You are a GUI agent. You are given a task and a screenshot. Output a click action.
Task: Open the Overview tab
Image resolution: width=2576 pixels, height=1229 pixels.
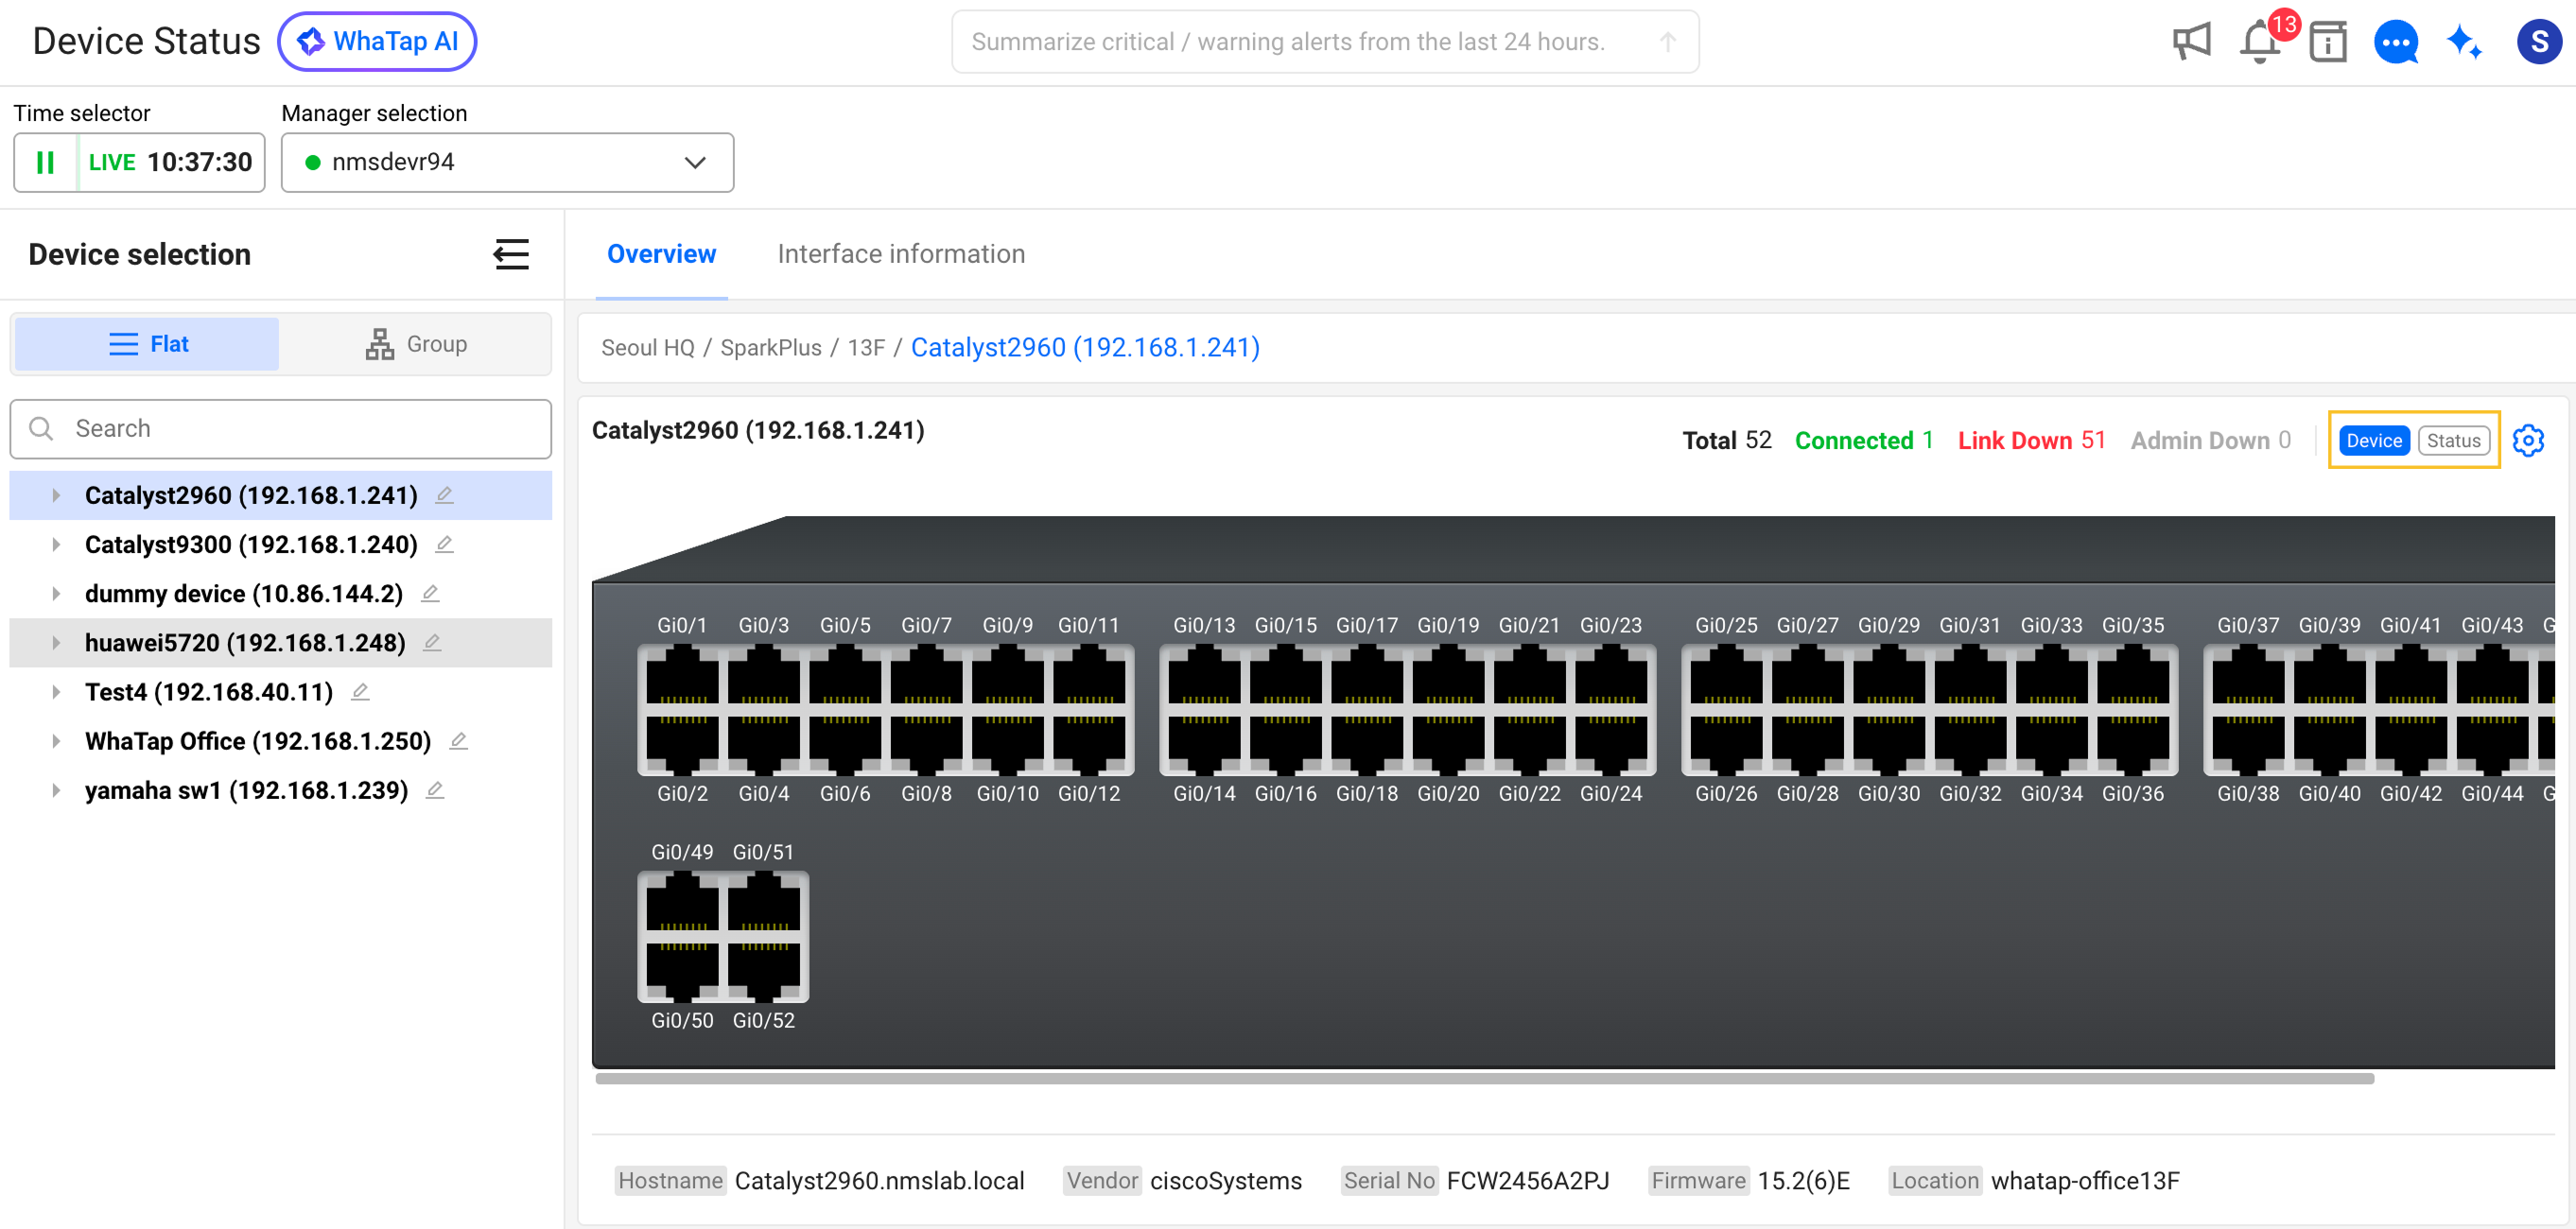pyautogui.click(x=661, y=254)
